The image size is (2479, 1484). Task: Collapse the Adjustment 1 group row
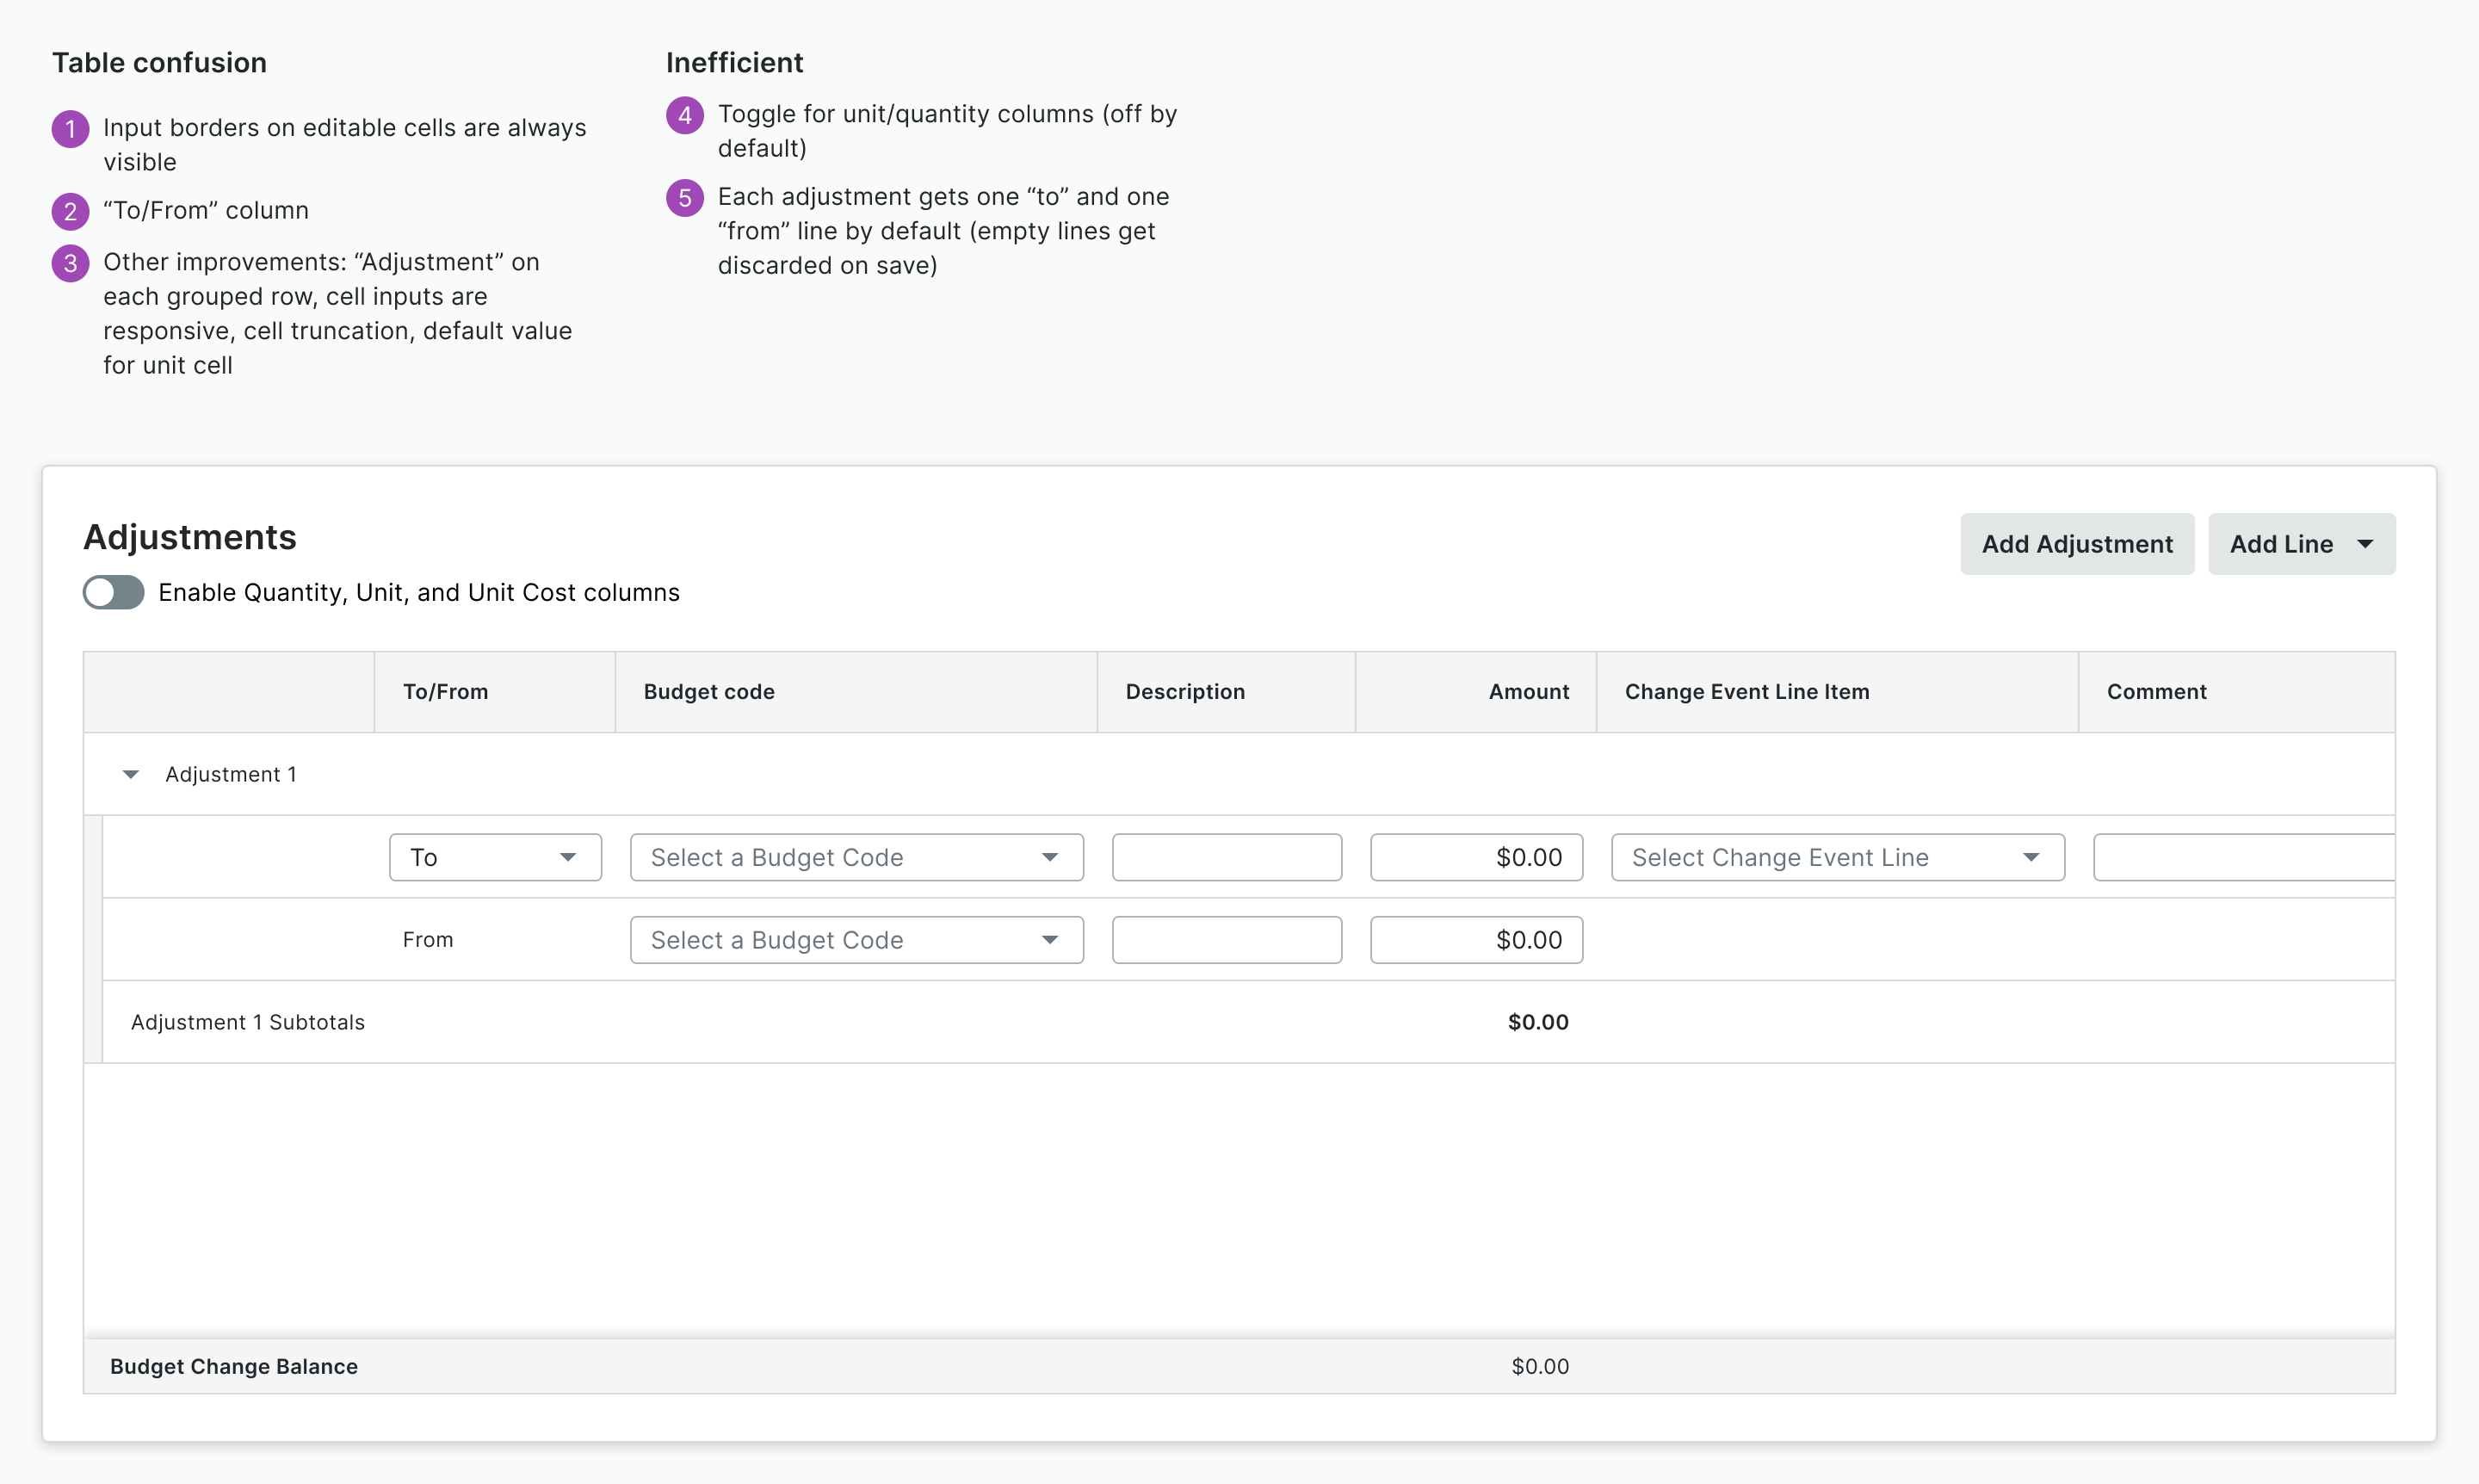(130, 774)
